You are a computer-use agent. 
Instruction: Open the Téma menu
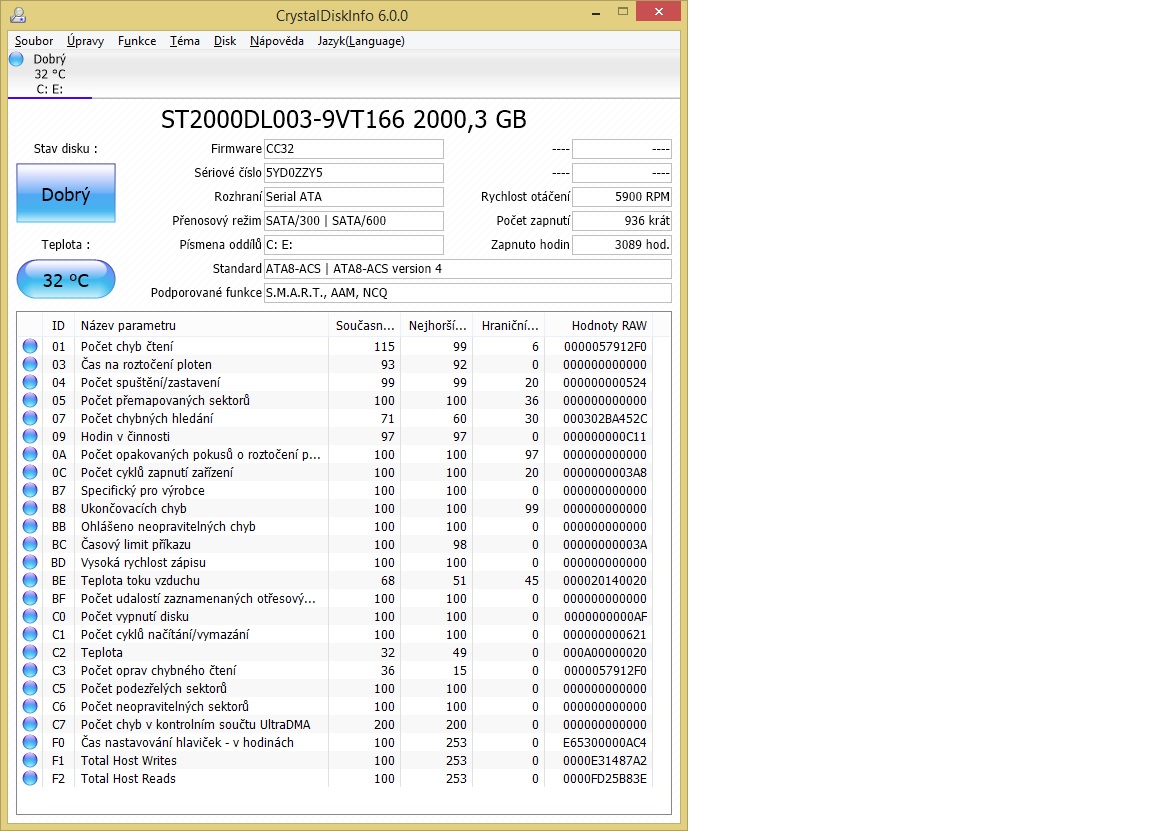(x=184, y=41)
